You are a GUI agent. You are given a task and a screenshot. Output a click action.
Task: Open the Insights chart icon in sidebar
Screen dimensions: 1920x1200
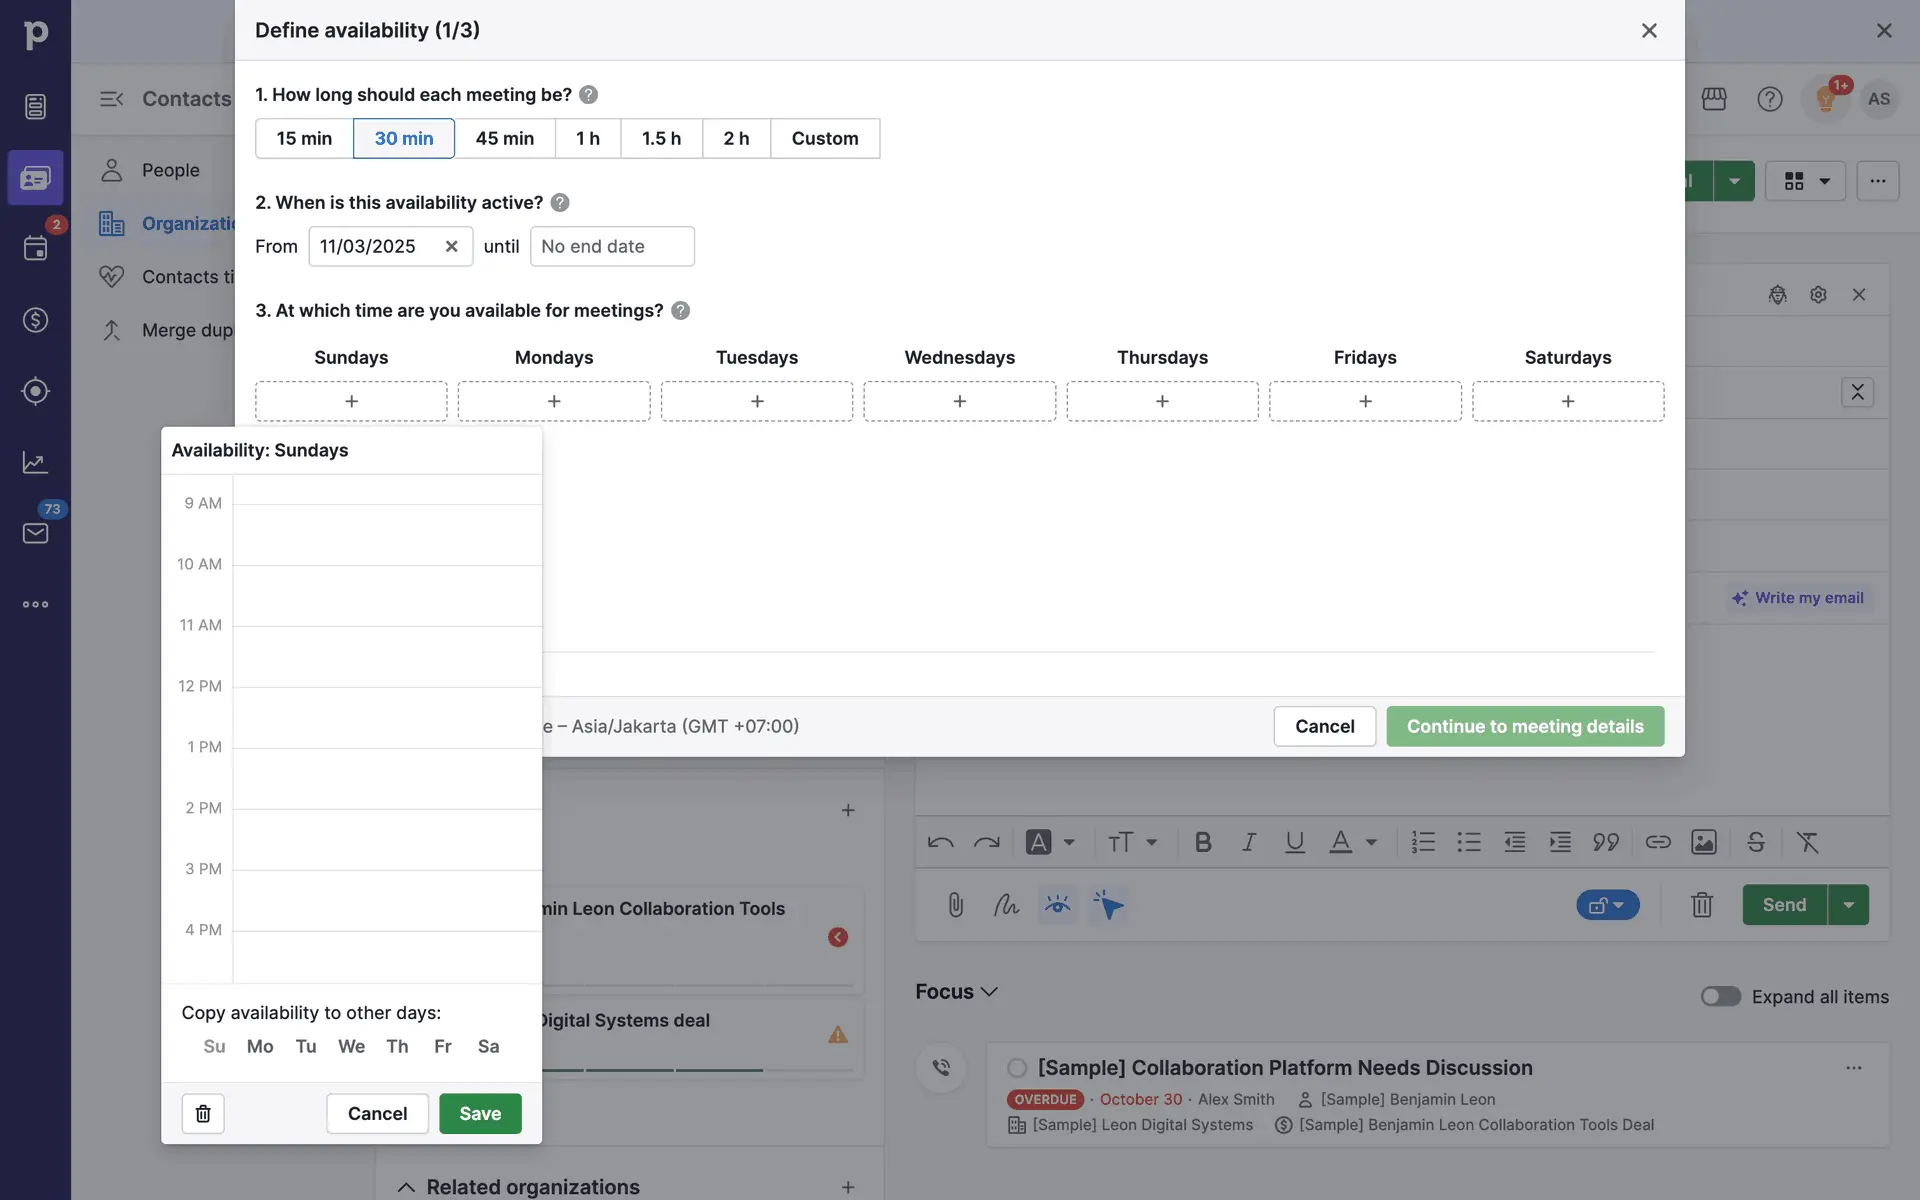tap(35, 462)
